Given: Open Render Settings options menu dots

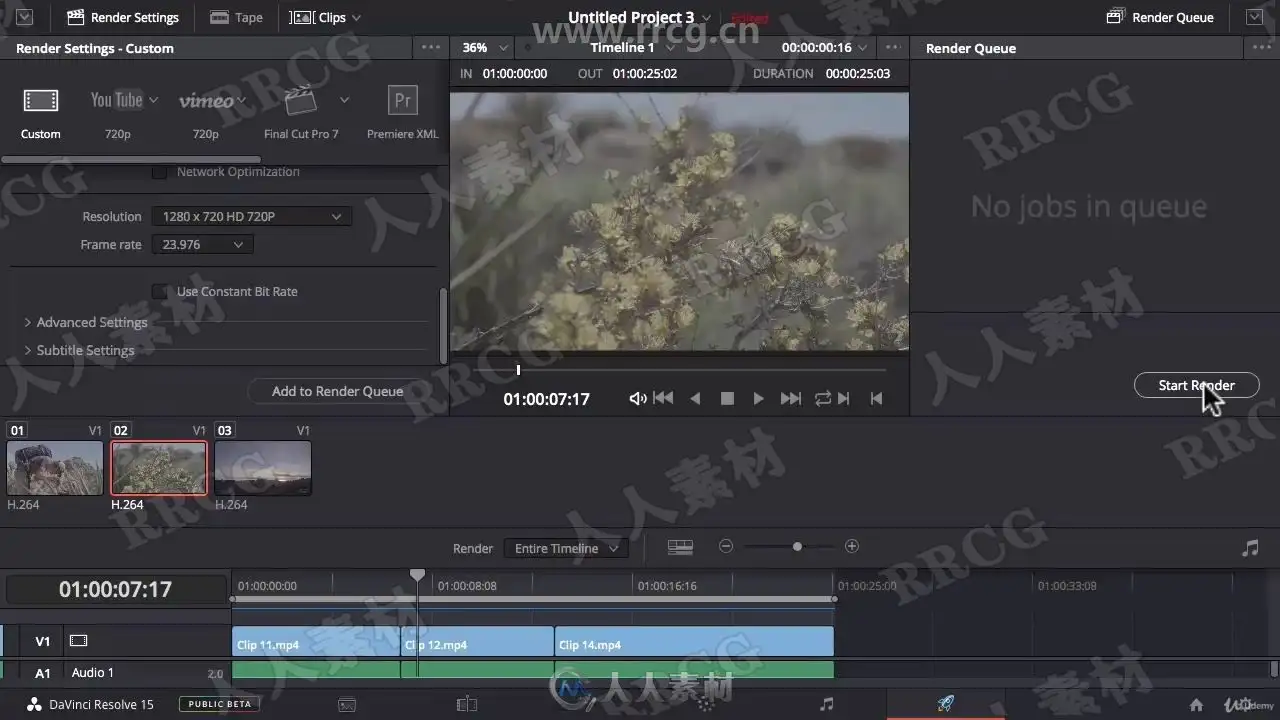Looking at the screenshot, I should point(431,47).
